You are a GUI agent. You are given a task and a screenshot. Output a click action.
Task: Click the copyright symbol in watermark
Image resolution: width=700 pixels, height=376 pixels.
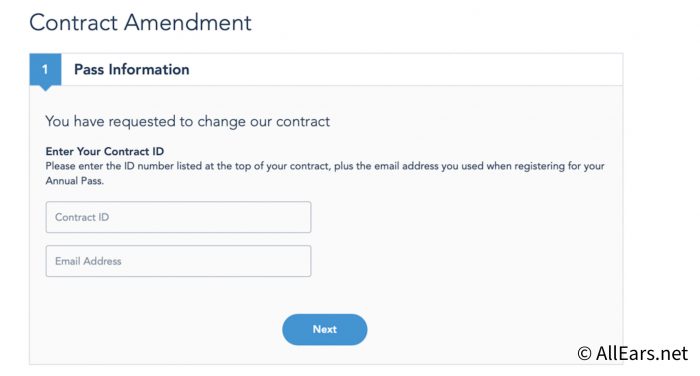pos(584,354)
